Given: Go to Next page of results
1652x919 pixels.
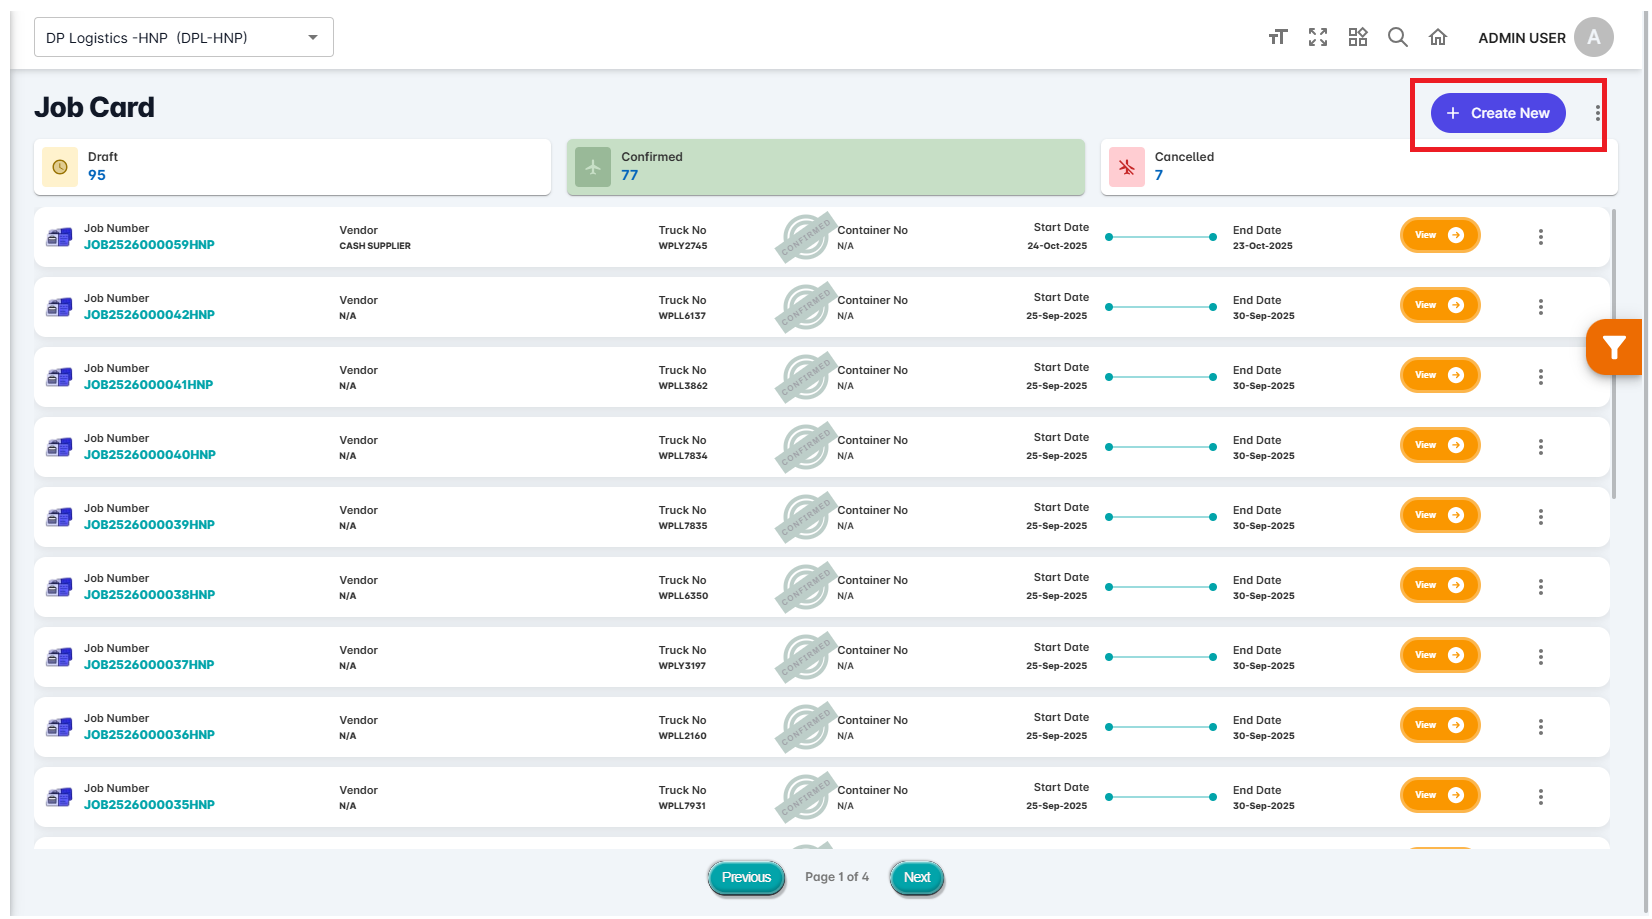Looking at the screenshot, I should point(917,877).
